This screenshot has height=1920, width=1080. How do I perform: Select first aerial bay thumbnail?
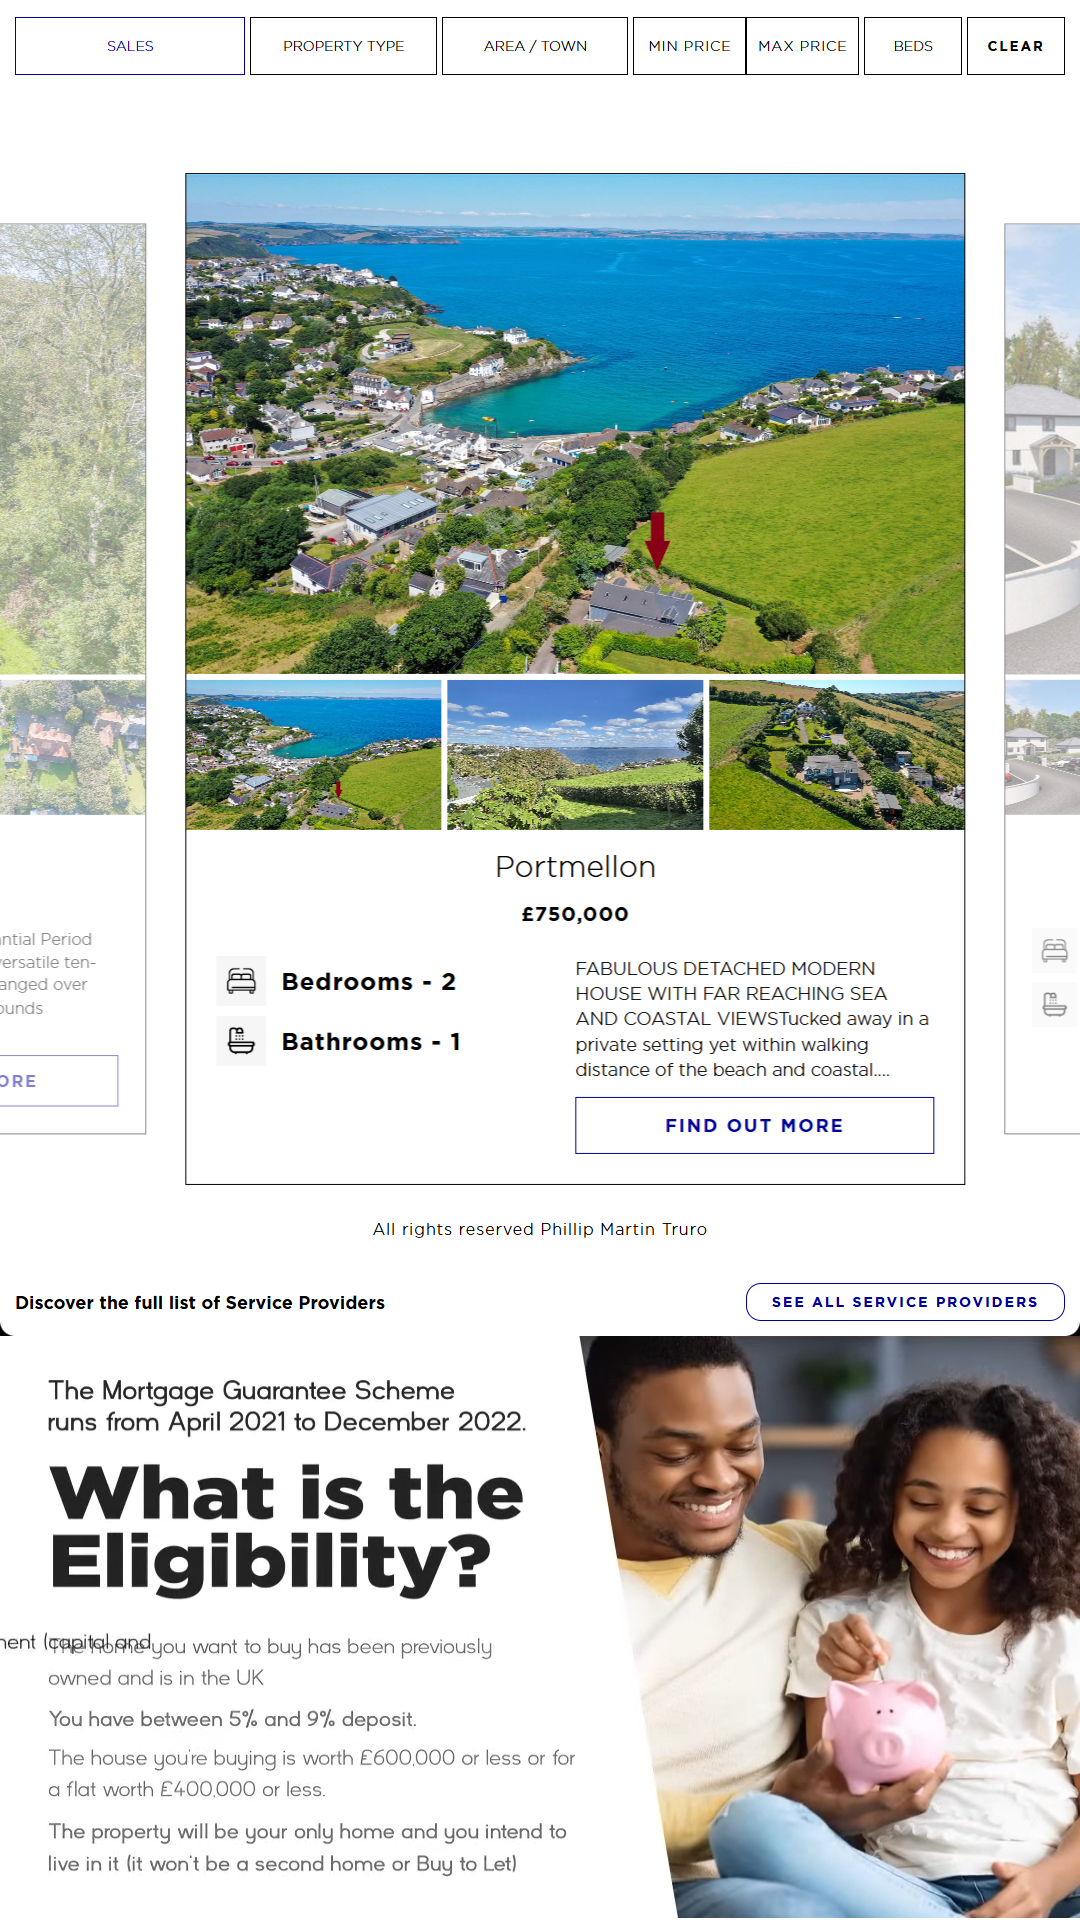[x=313, y=755]
